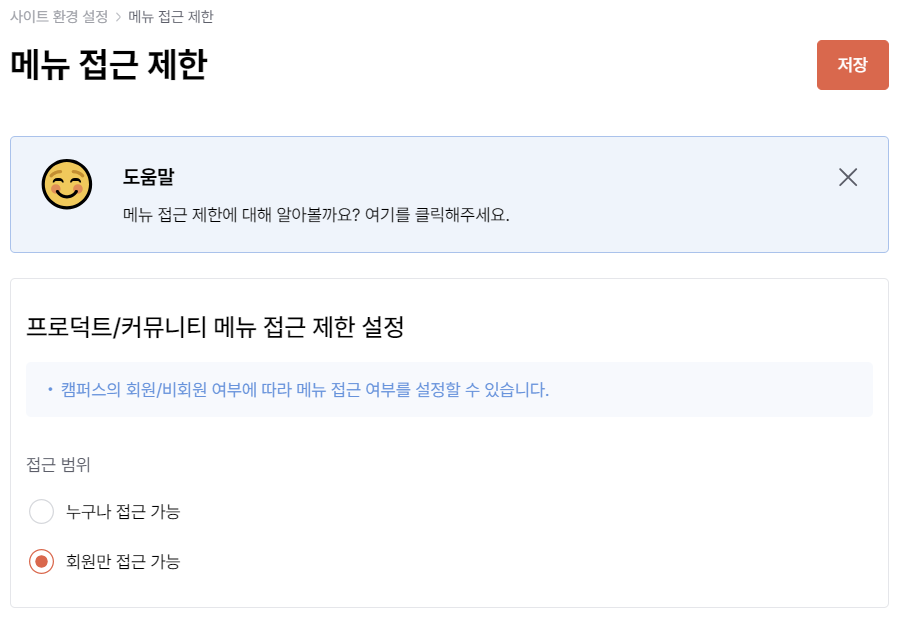Click the red dot inside the selected radio
Viewport: 899px width, 622px height.
pyautogui.click(x=41, y=561)
